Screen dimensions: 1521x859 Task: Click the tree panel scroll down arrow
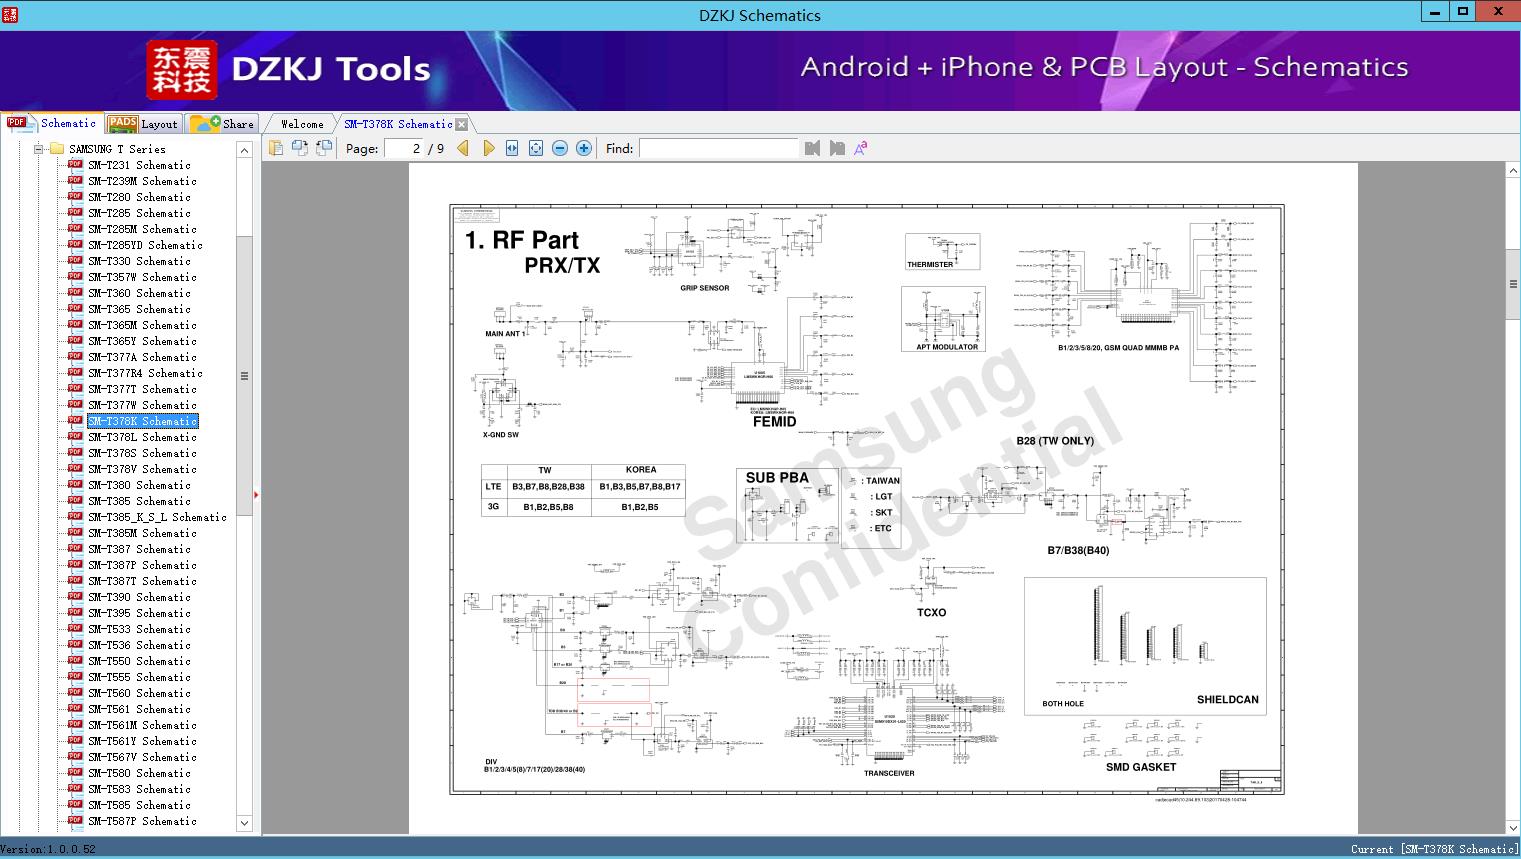pyautogui.click(x=244, y=824)
